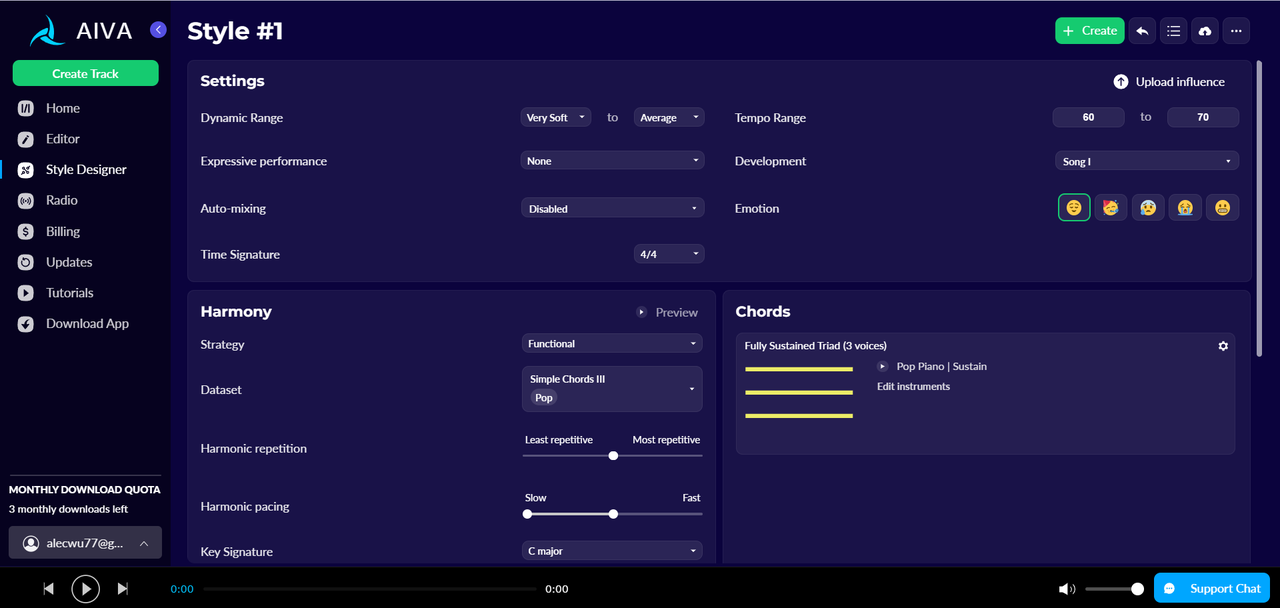Click Edit instruments link
This screenshot has height=608, width=1280.
(913, 387)
